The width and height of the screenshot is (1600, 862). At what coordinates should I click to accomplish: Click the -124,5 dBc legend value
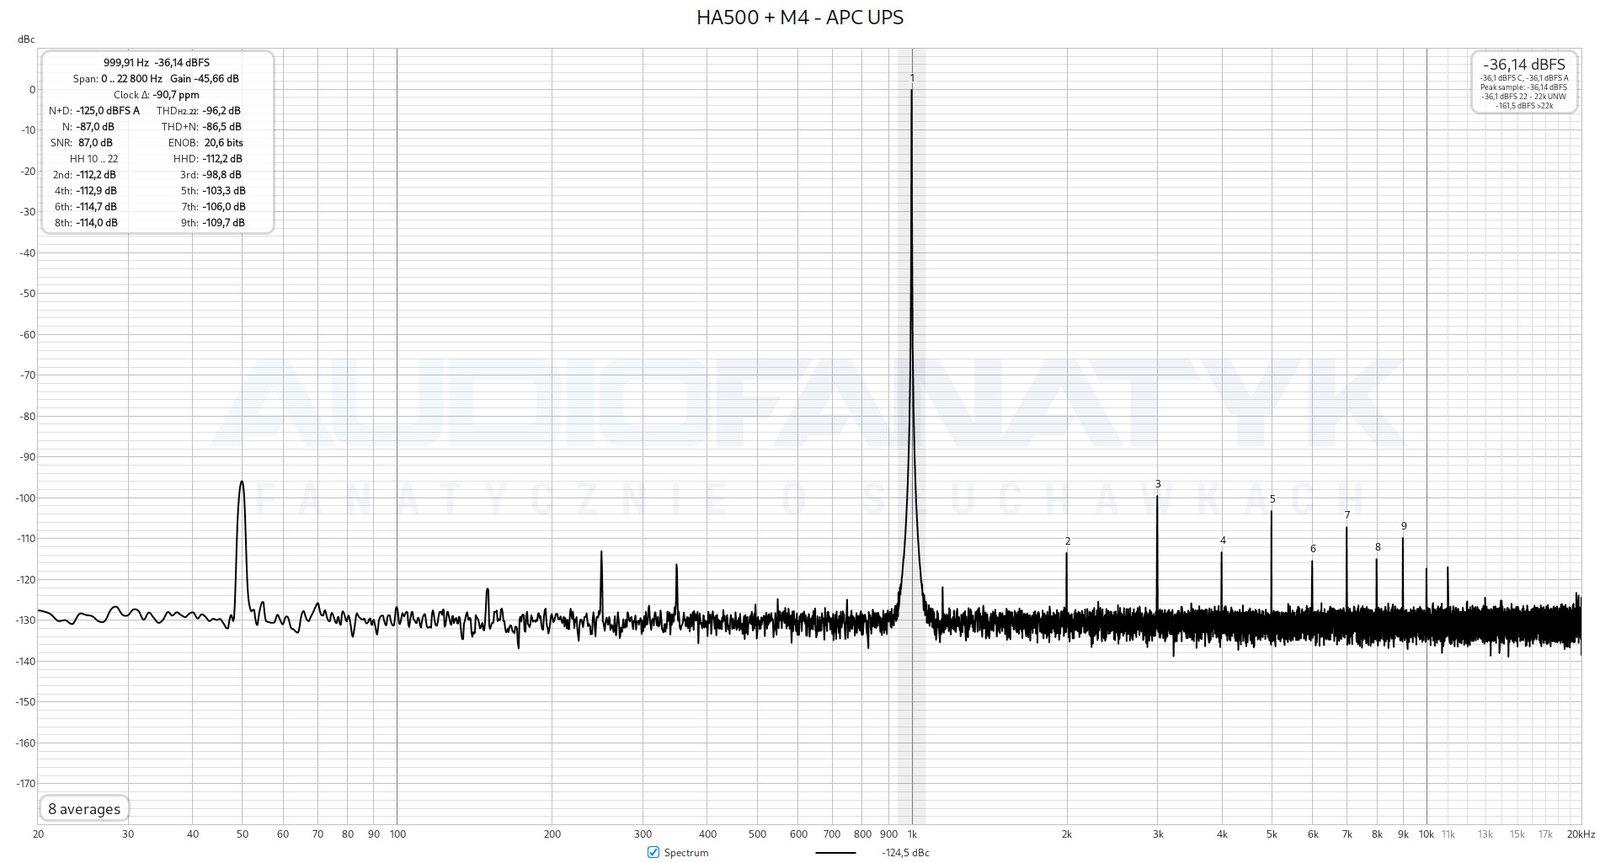(x=905, y=853)
